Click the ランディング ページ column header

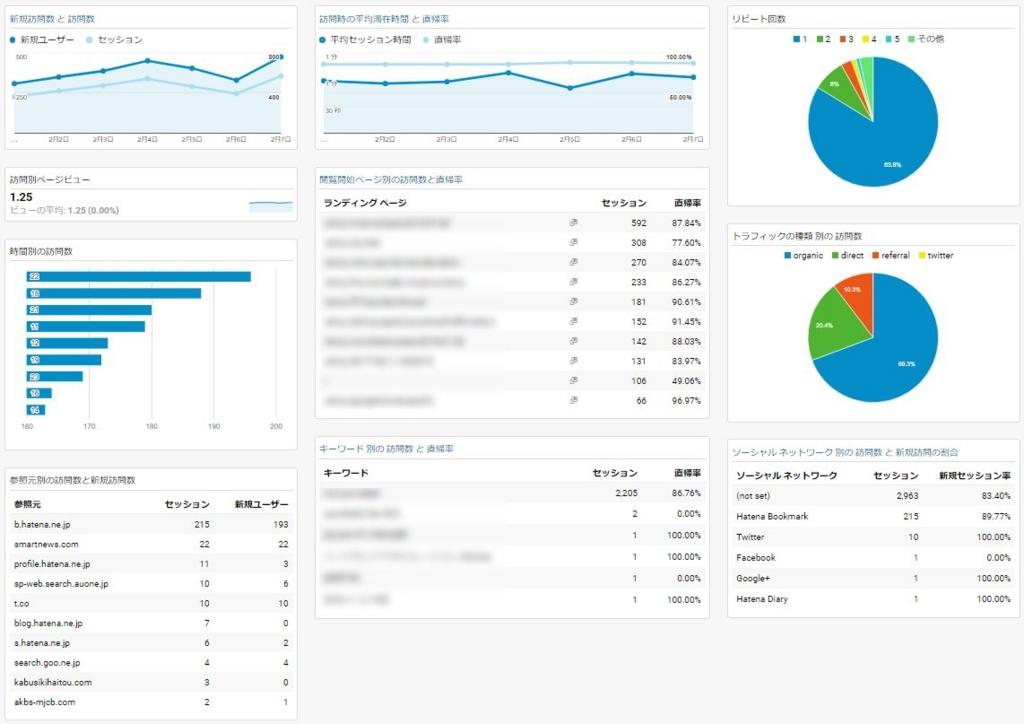click(365, 203)
